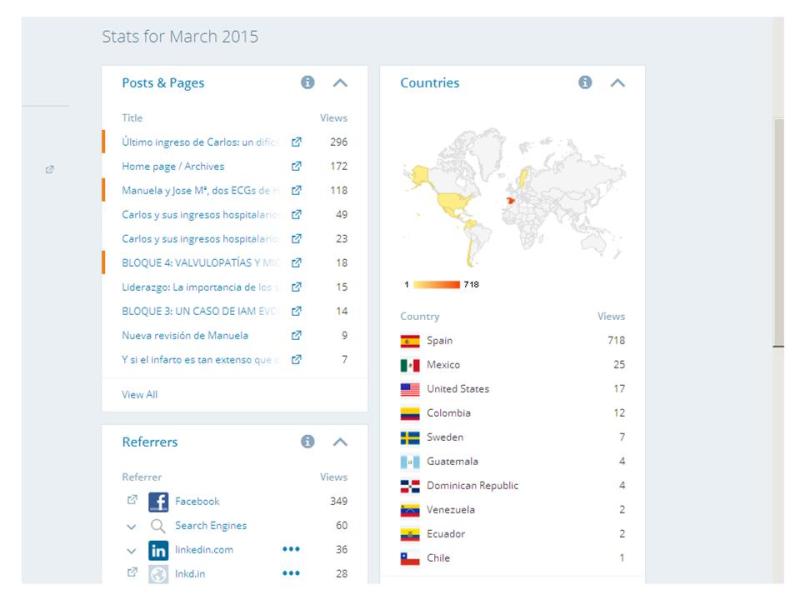
Task: Click the LinkedIn logo icon in Referrers
Action: click(158, 550)
